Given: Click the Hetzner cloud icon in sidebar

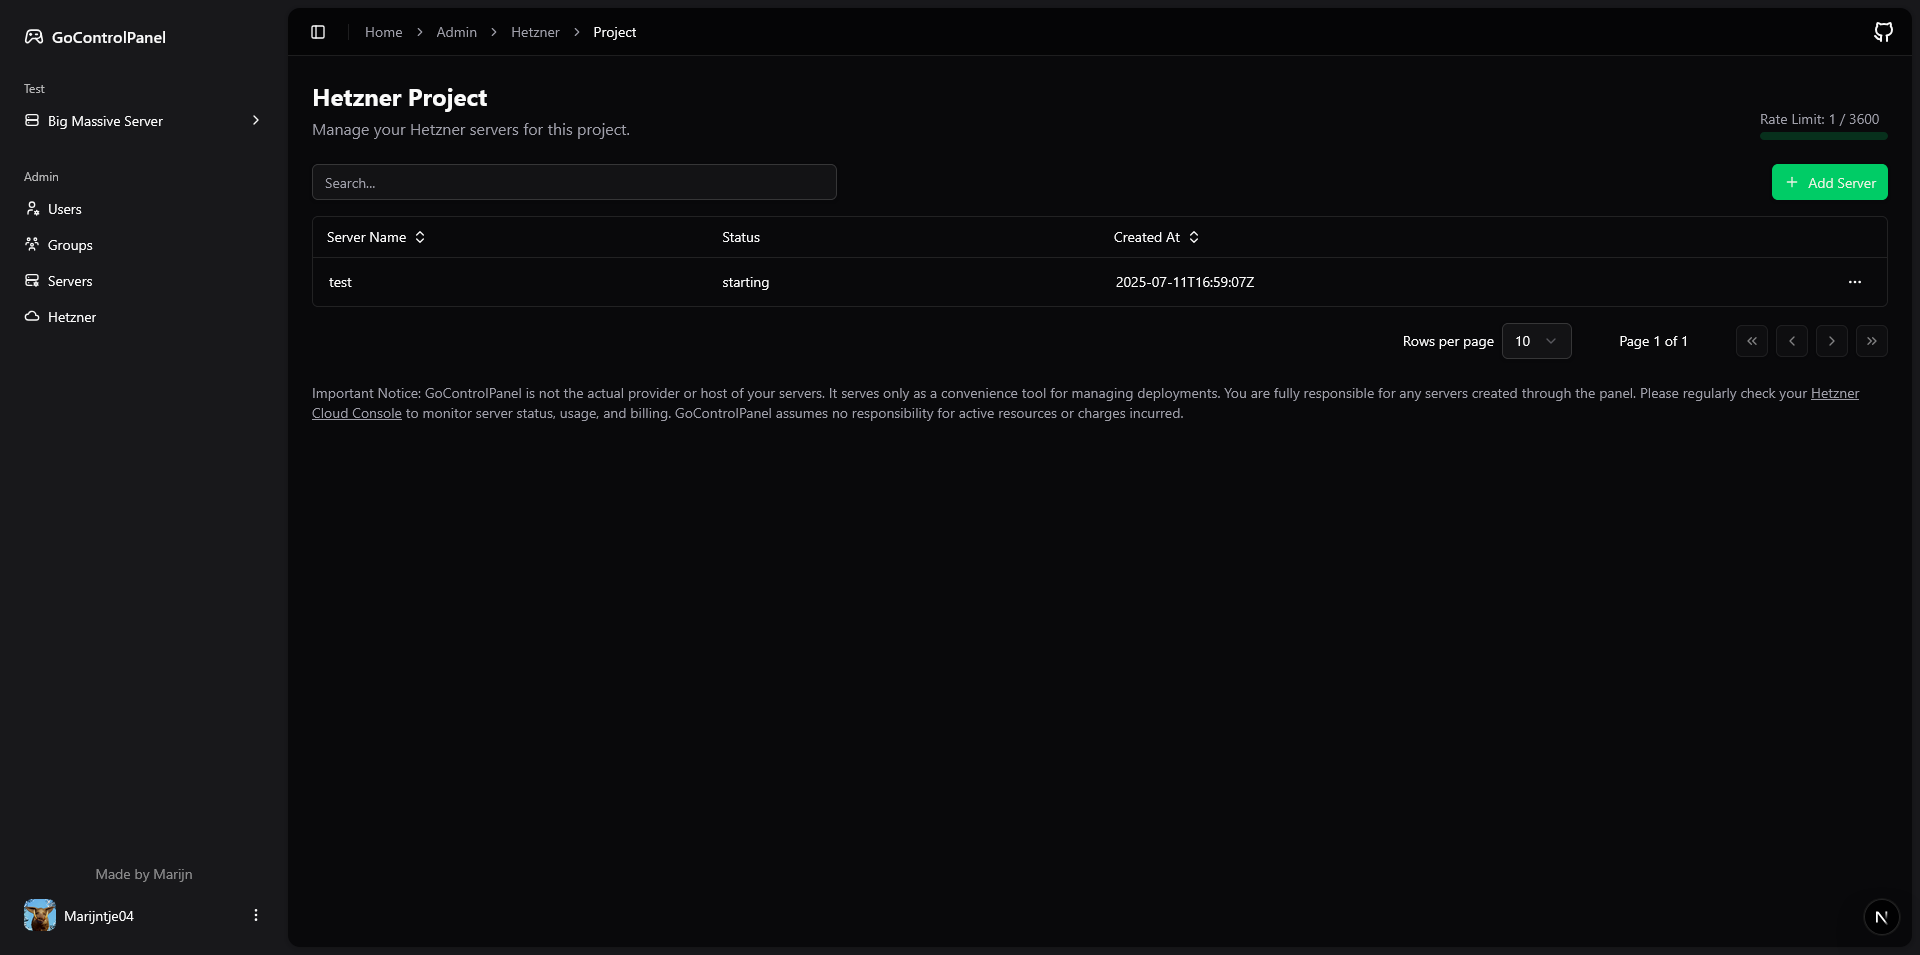Looking at the screenshot, I should (x=32, y=317).
